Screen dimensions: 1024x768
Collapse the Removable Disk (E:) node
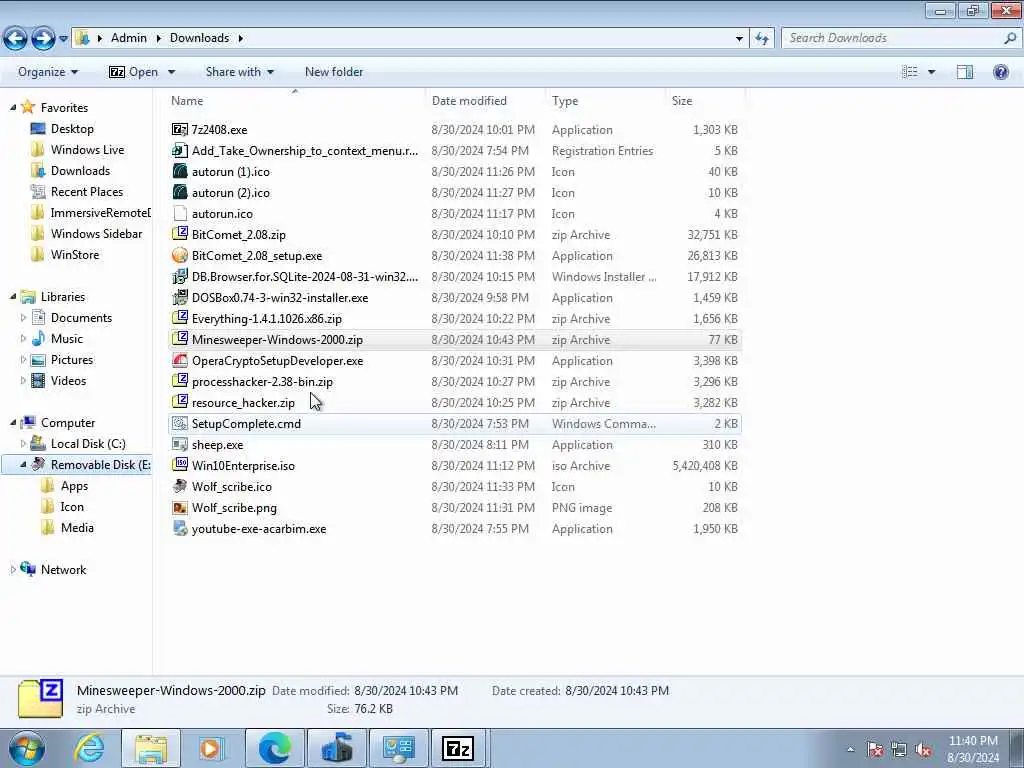tap(24, 464)
